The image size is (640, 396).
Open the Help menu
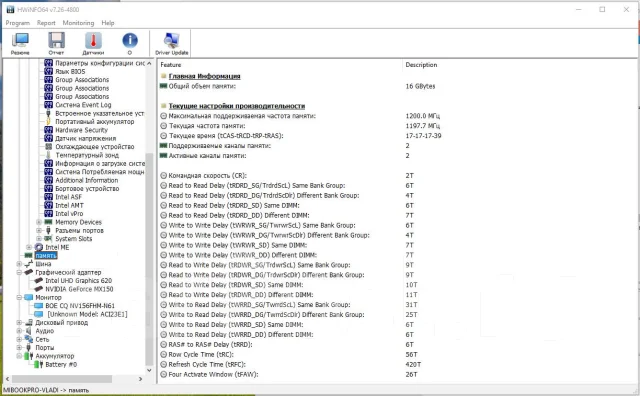point(108,23)
